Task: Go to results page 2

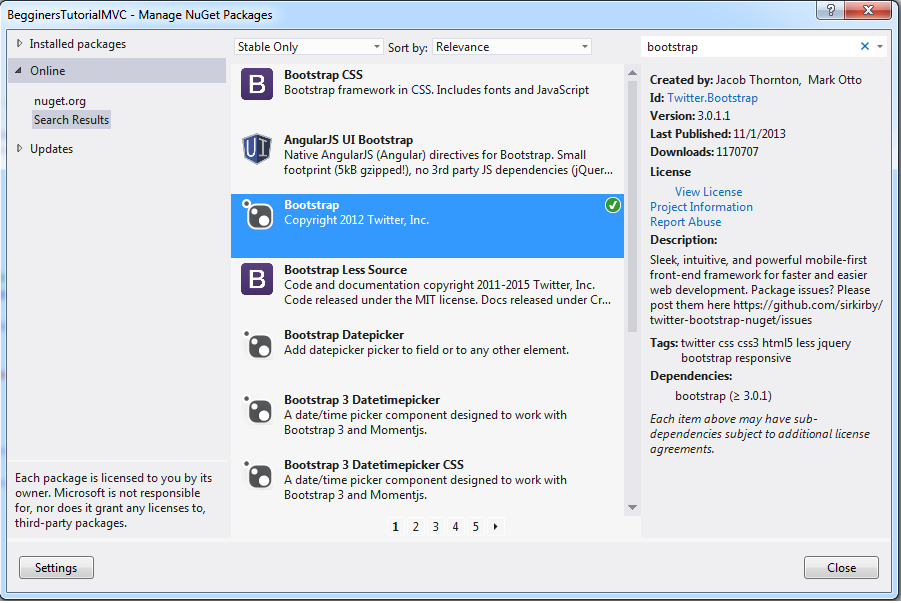Action: [415, 526]
